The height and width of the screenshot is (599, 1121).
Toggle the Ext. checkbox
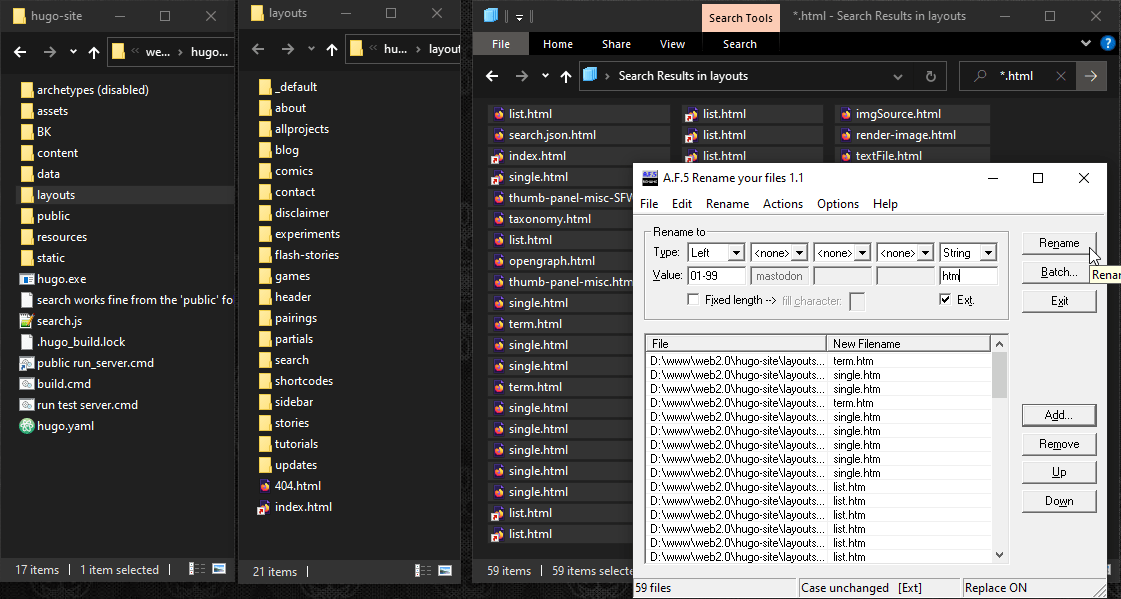tap(945, 300)
